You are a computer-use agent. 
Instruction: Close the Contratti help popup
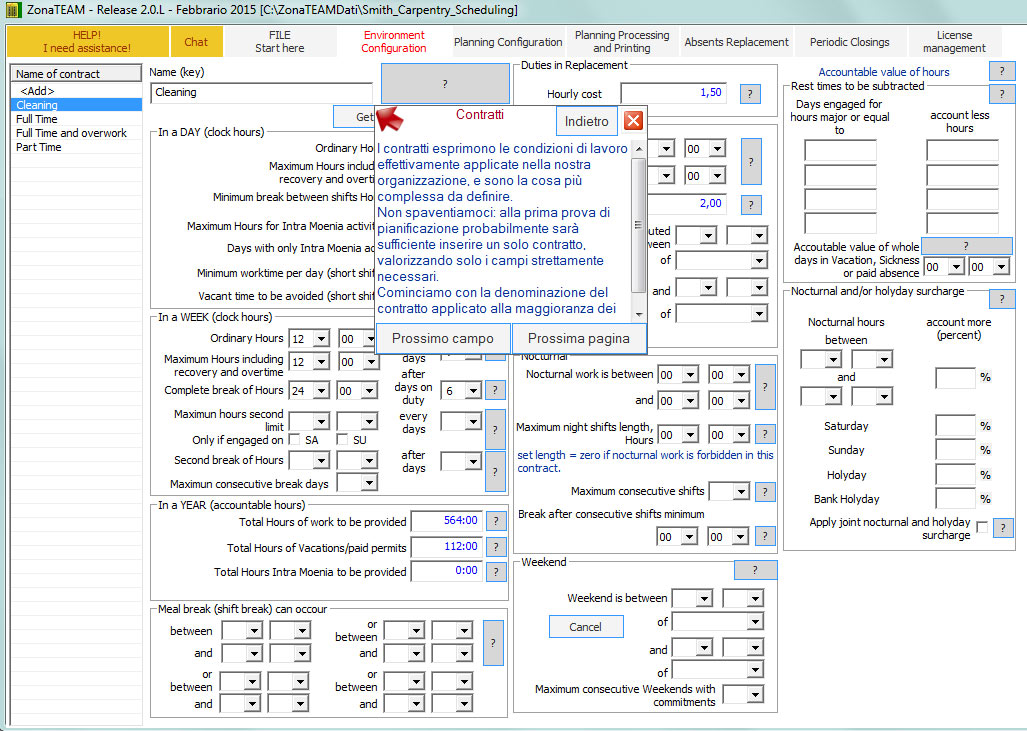click(x=633, y=121)
